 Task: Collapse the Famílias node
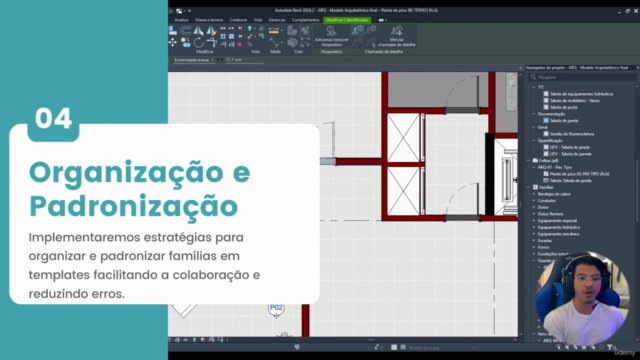[529, 187]
